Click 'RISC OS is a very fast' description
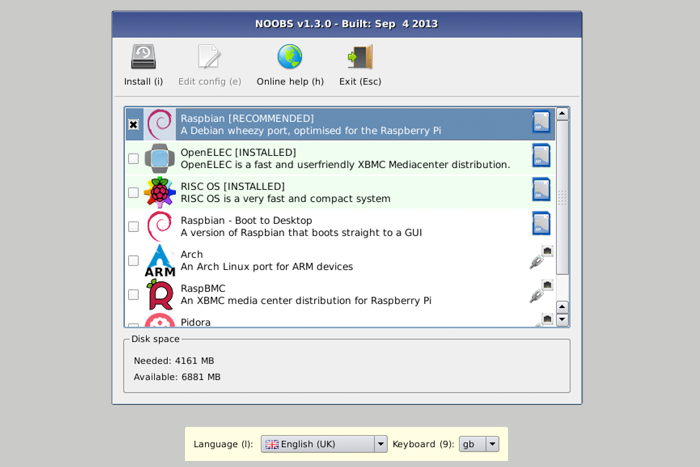 [x=285, y=199]
